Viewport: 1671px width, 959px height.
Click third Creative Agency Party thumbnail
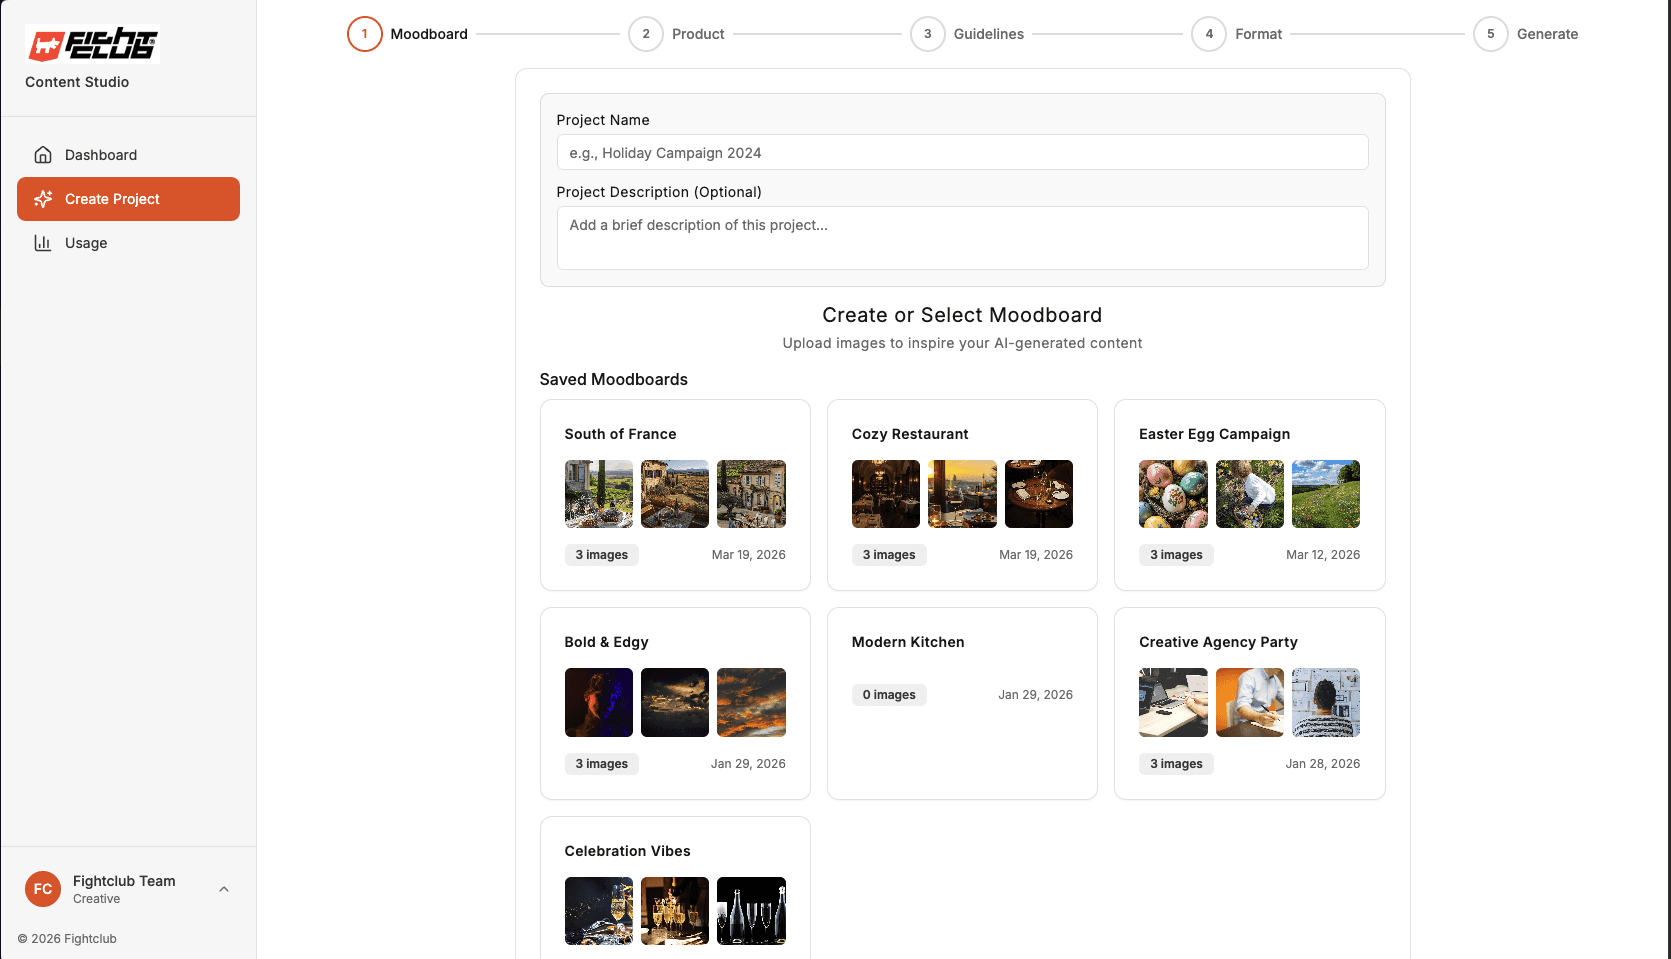[x=1326, y=702]
